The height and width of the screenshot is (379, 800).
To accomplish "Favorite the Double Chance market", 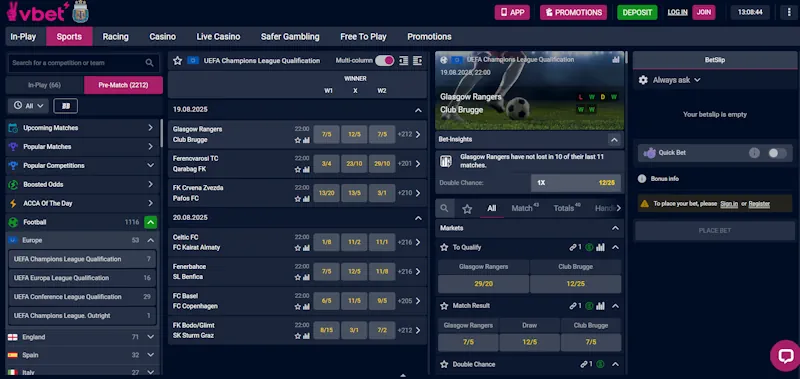I will 444,365.
